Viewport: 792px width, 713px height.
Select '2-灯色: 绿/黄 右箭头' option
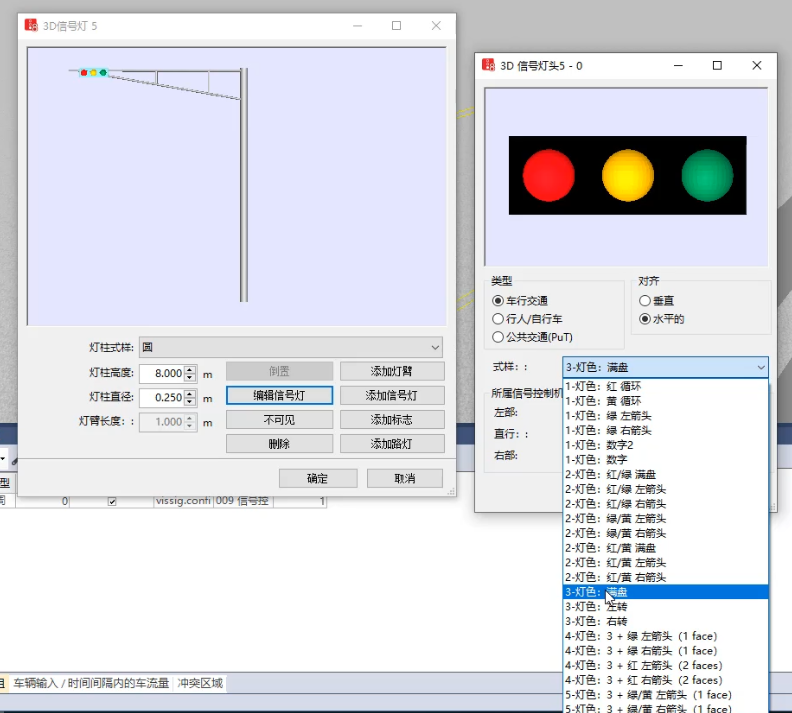665,533
